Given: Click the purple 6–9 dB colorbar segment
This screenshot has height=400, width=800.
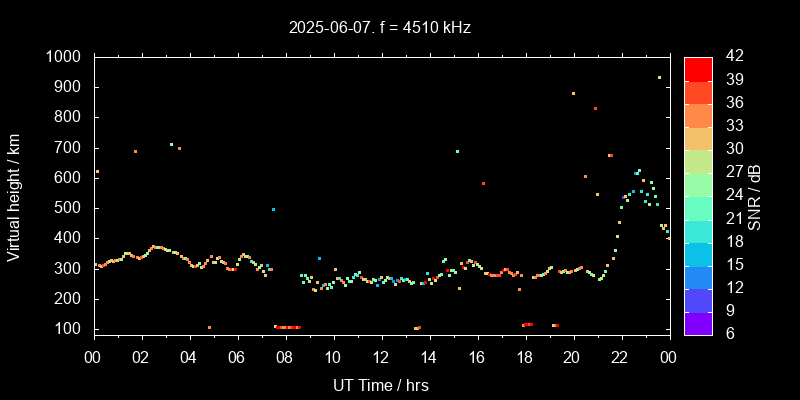Looking at the screenshot, I should 698,322.
